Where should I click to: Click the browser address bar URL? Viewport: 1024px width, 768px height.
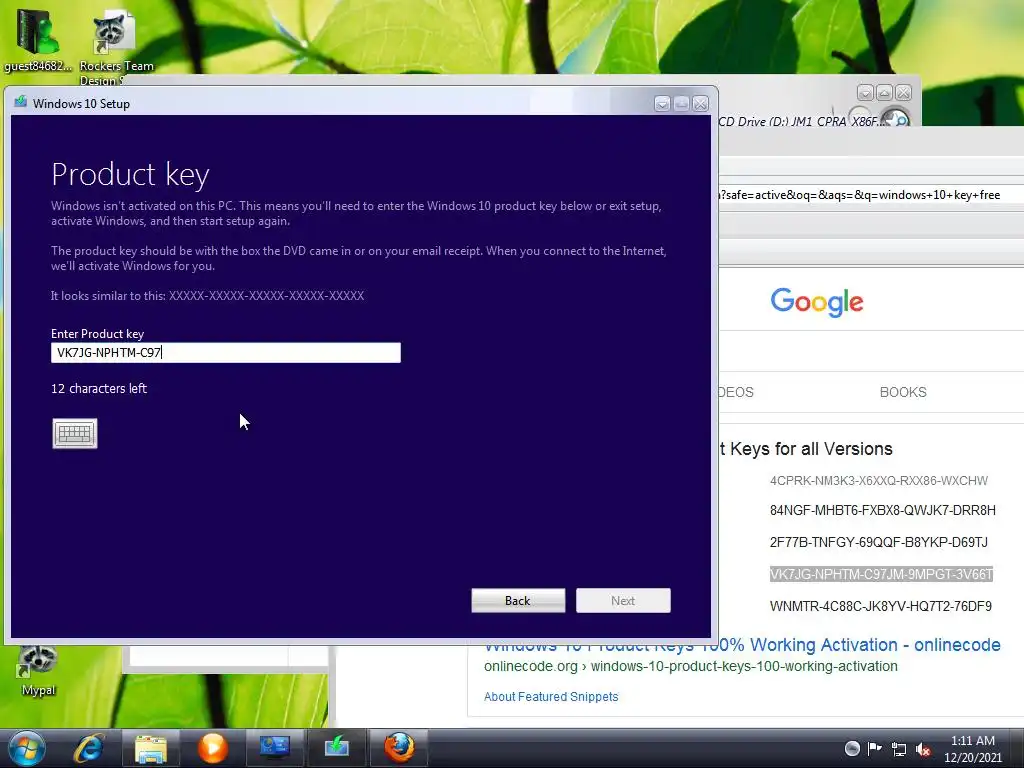pyautogui.click(x=871, y=195)
